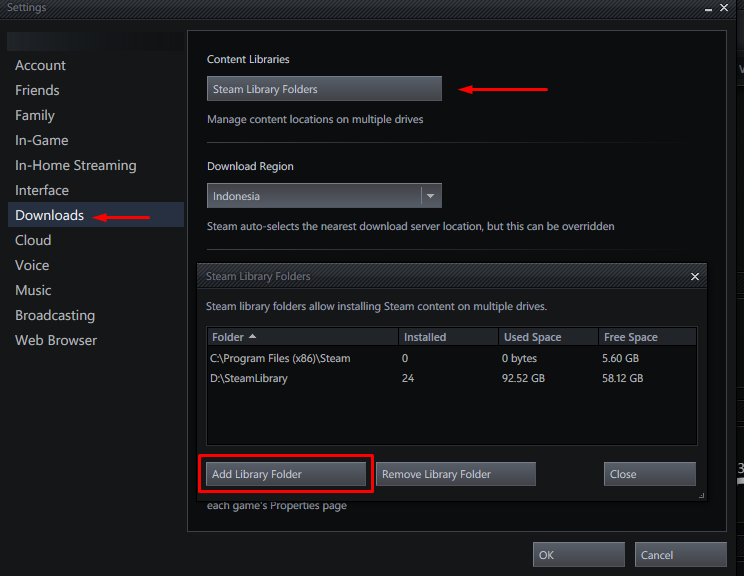Click the Remove Library Folder button
This screenshot has width=744, height=576.
pos(456,474)
